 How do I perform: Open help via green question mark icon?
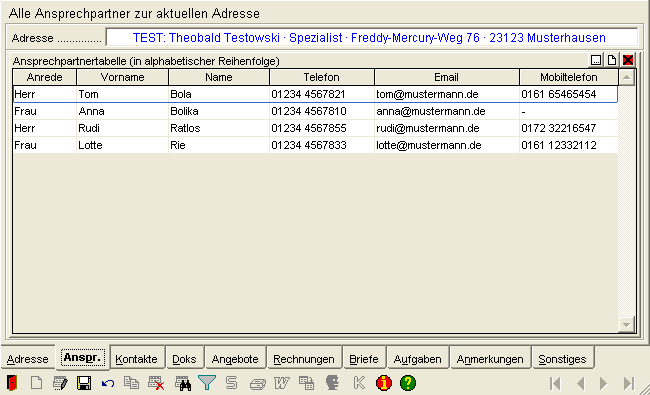(408, 383)
